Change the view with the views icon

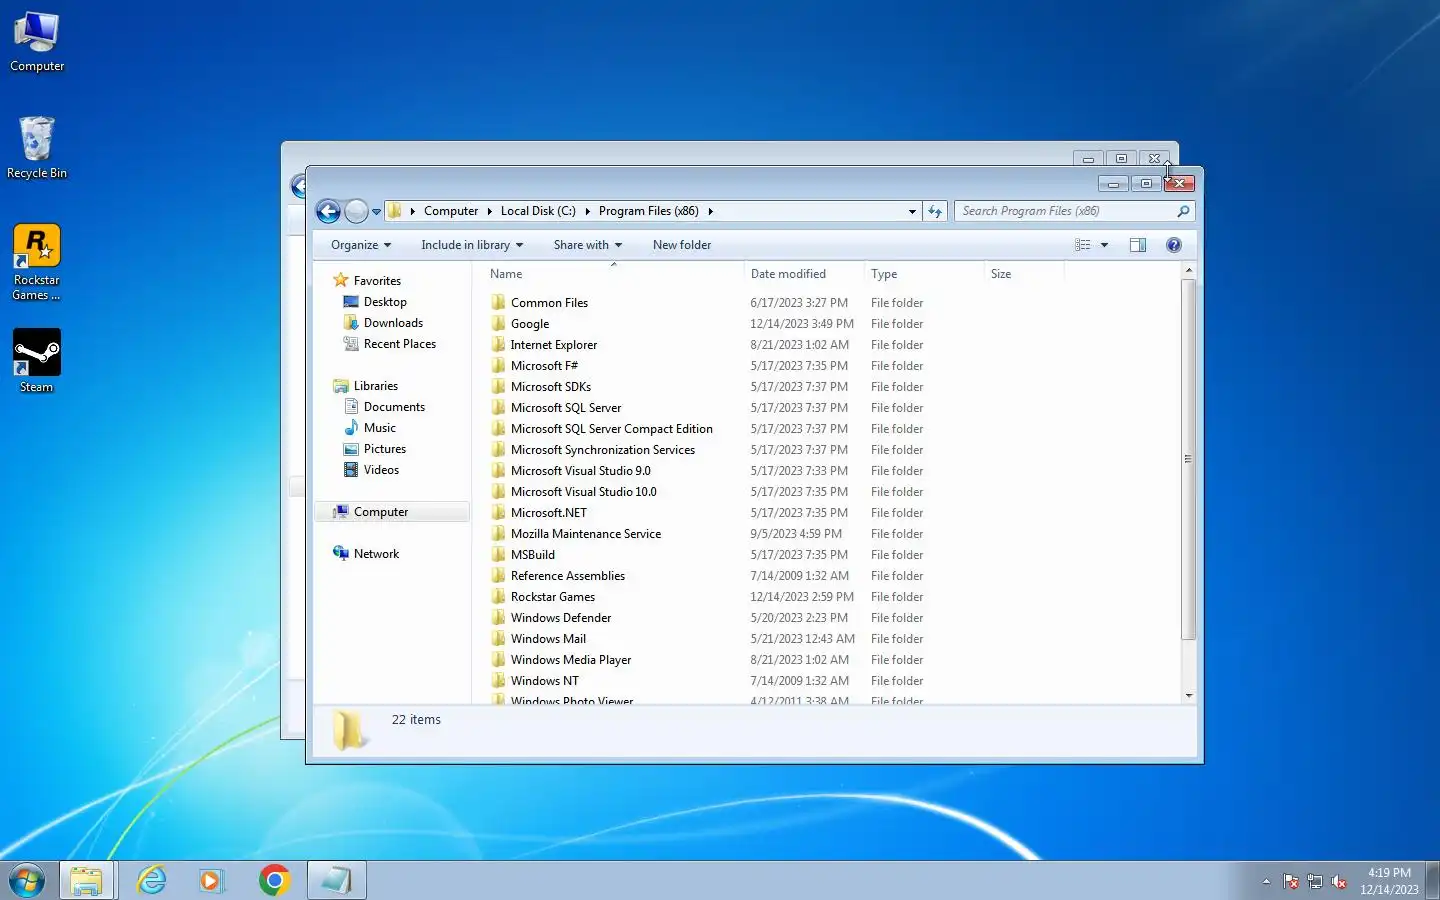tap(1083, 245)
